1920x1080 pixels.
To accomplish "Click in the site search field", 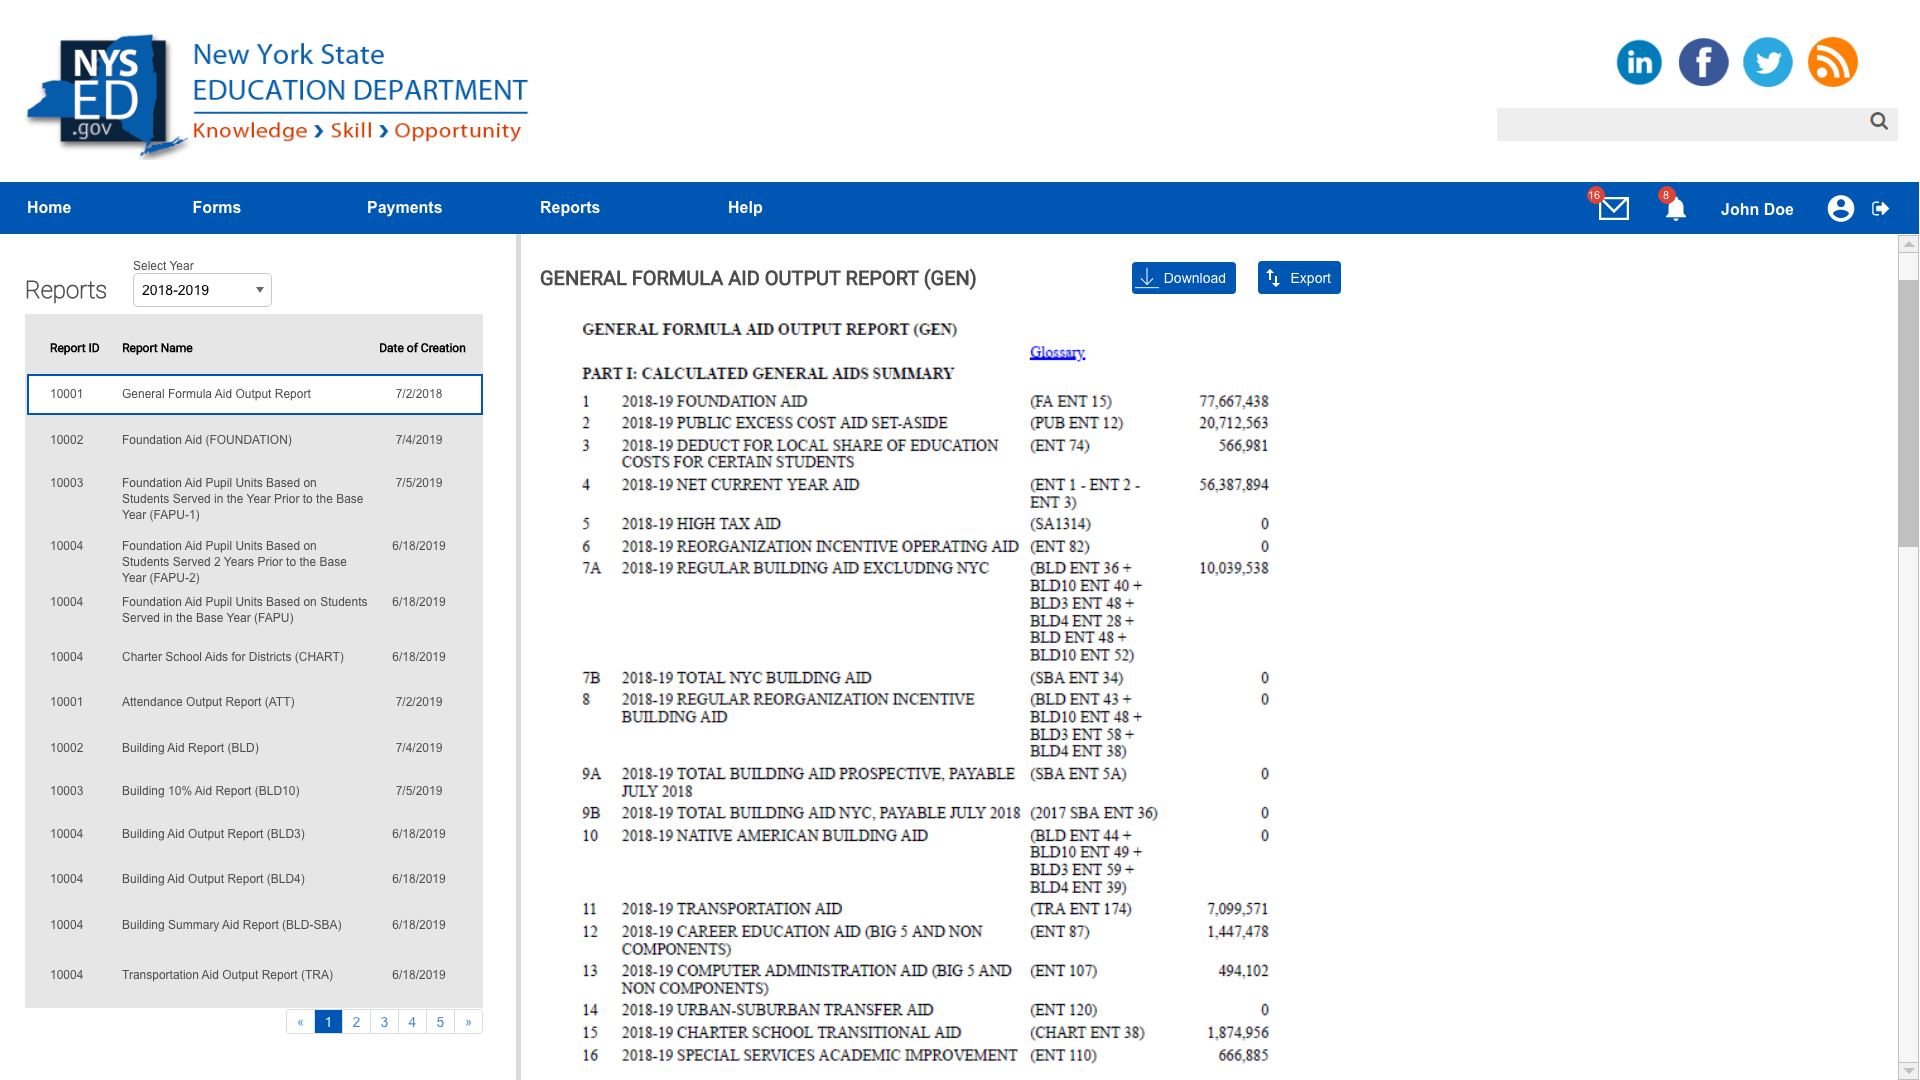I will [1680, 124].
